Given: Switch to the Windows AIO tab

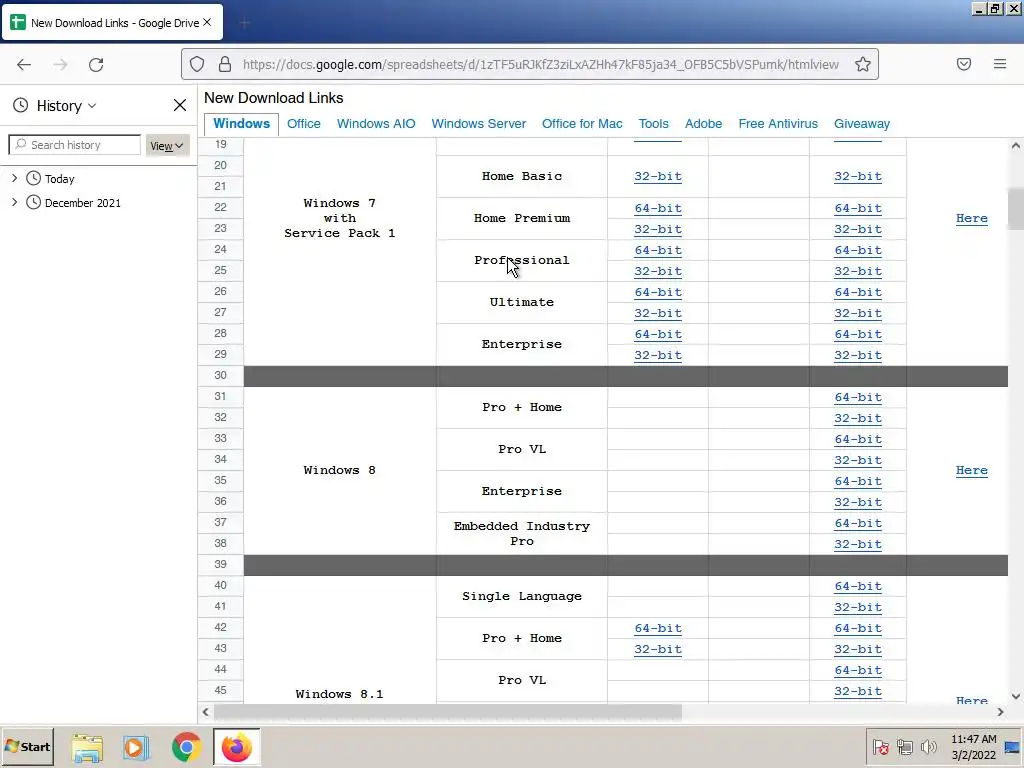Looking at the screenshot, I should 376,123.
